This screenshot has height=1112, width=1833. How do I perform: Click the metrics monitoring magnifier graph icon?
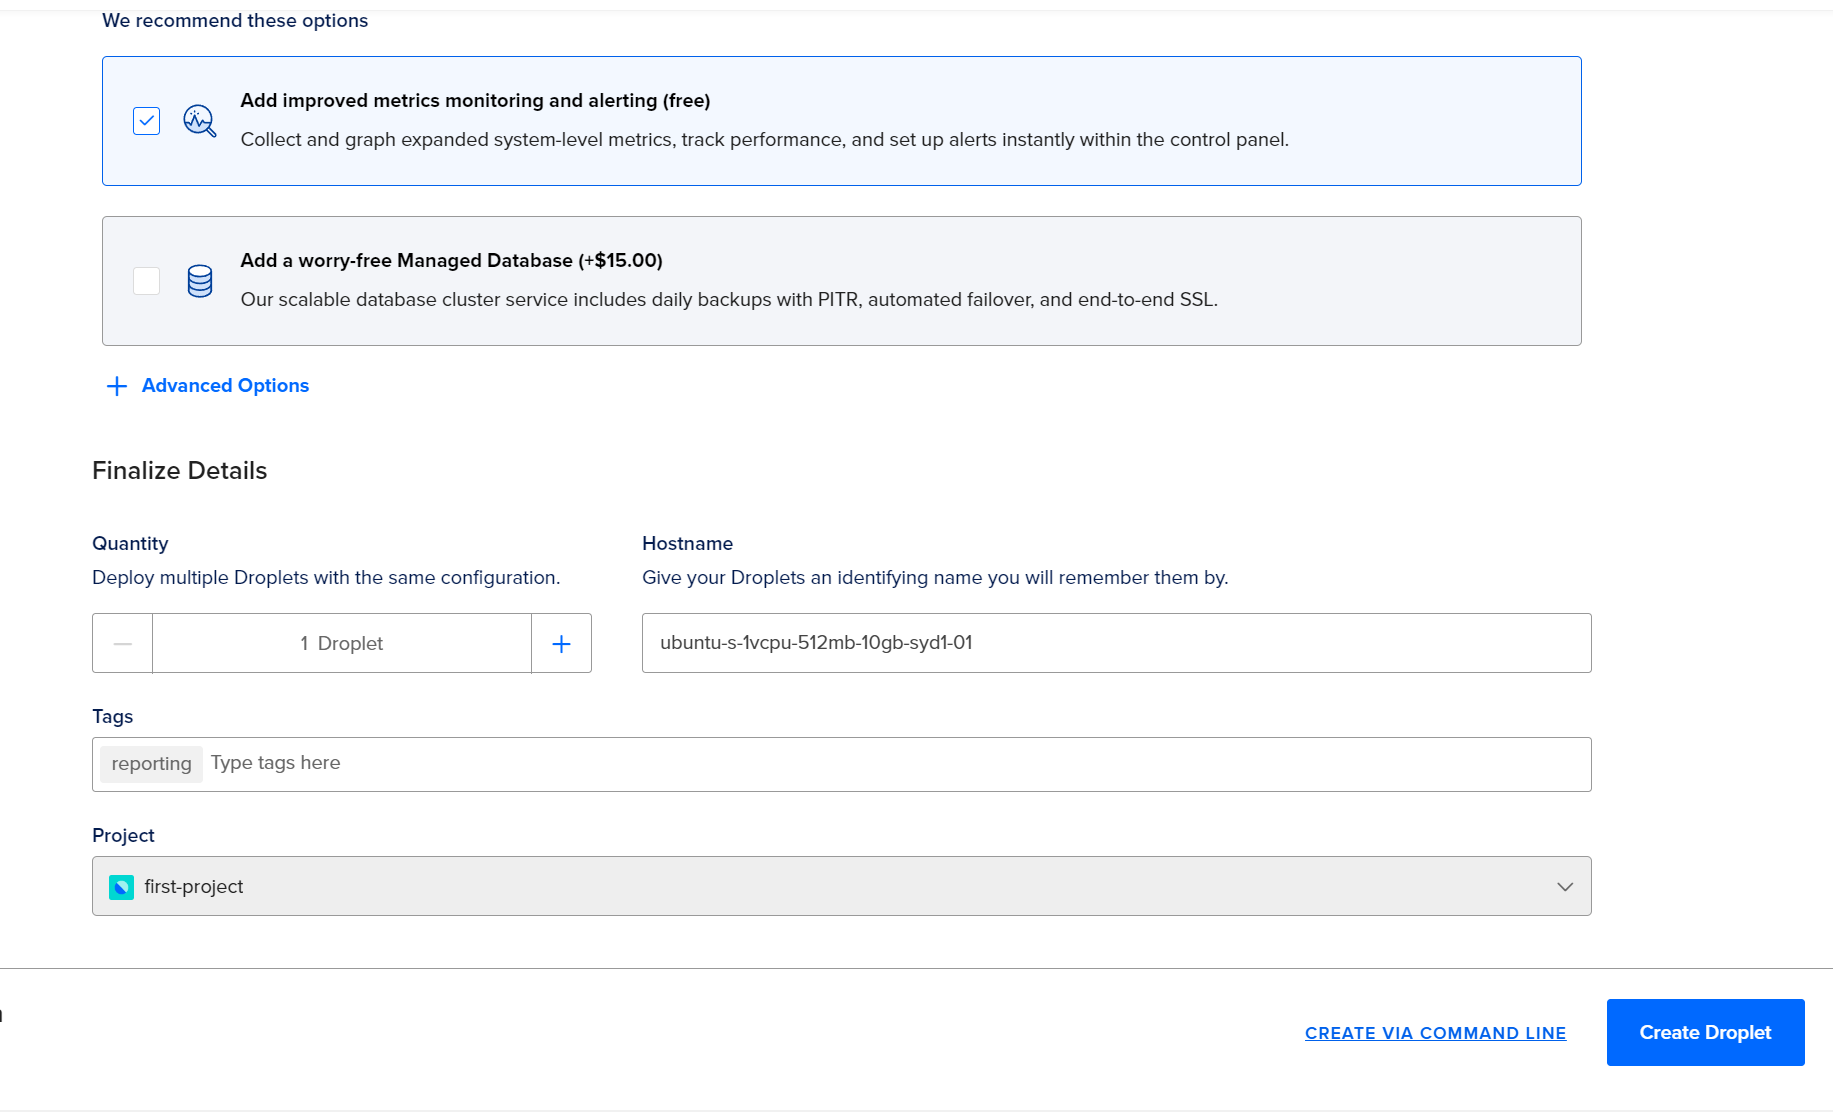pyautogui.click(x=200, y=121)
